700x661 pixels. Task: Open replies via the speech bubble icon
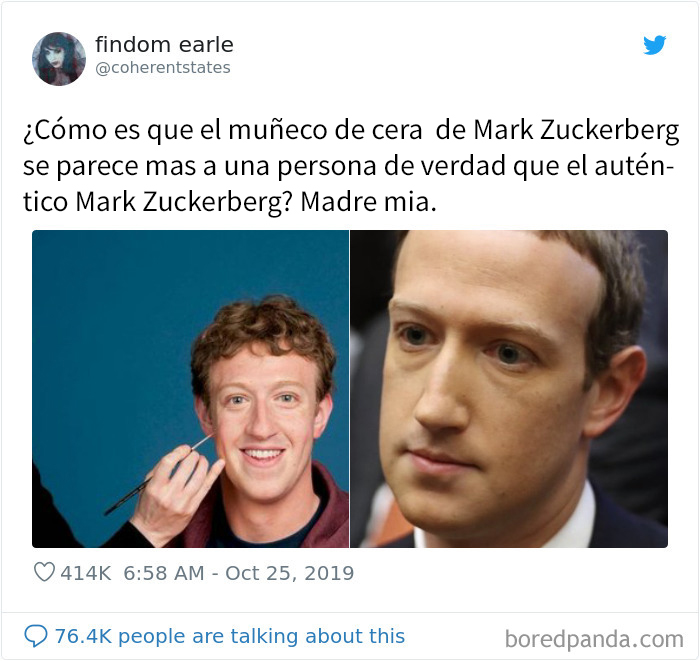click(36, 636)
